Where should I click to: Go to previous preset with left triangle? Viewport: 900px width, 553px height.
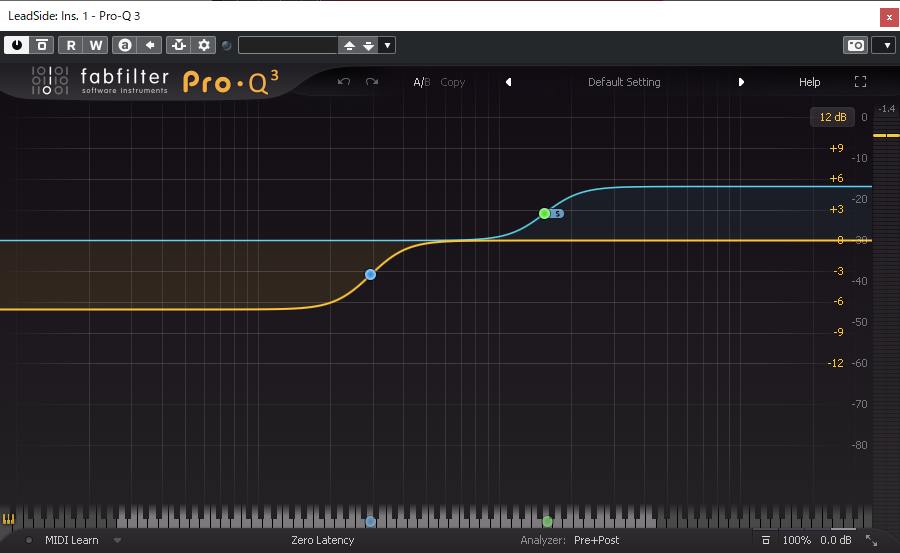(x=509, y=82)
